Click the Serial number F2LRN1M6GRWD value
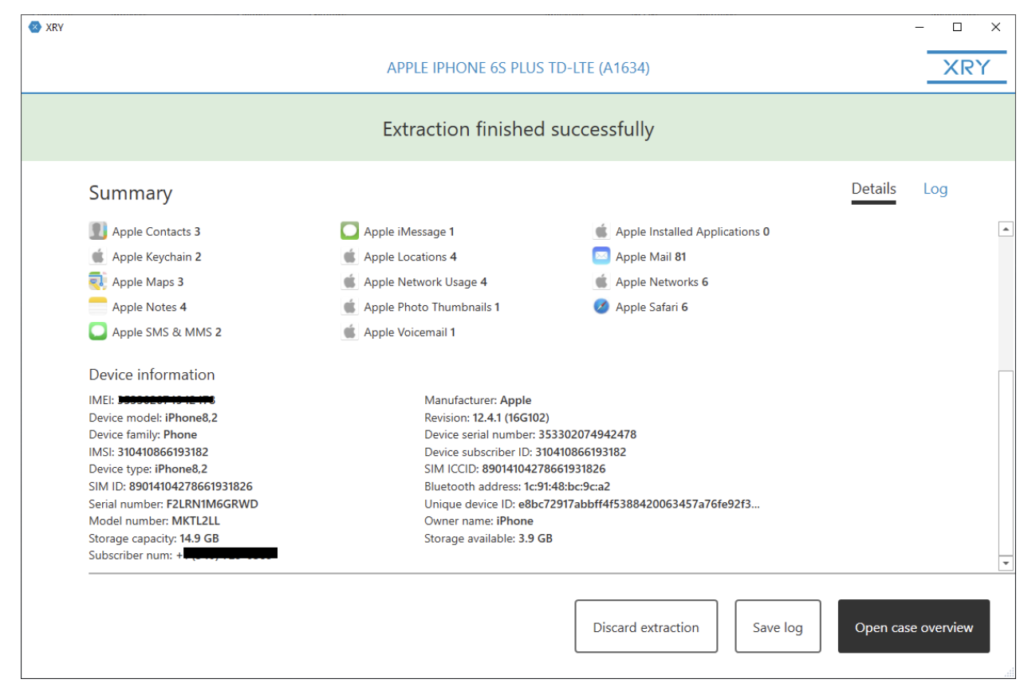The width and height of the screenshot is (1024, 687). click(212, 503)
